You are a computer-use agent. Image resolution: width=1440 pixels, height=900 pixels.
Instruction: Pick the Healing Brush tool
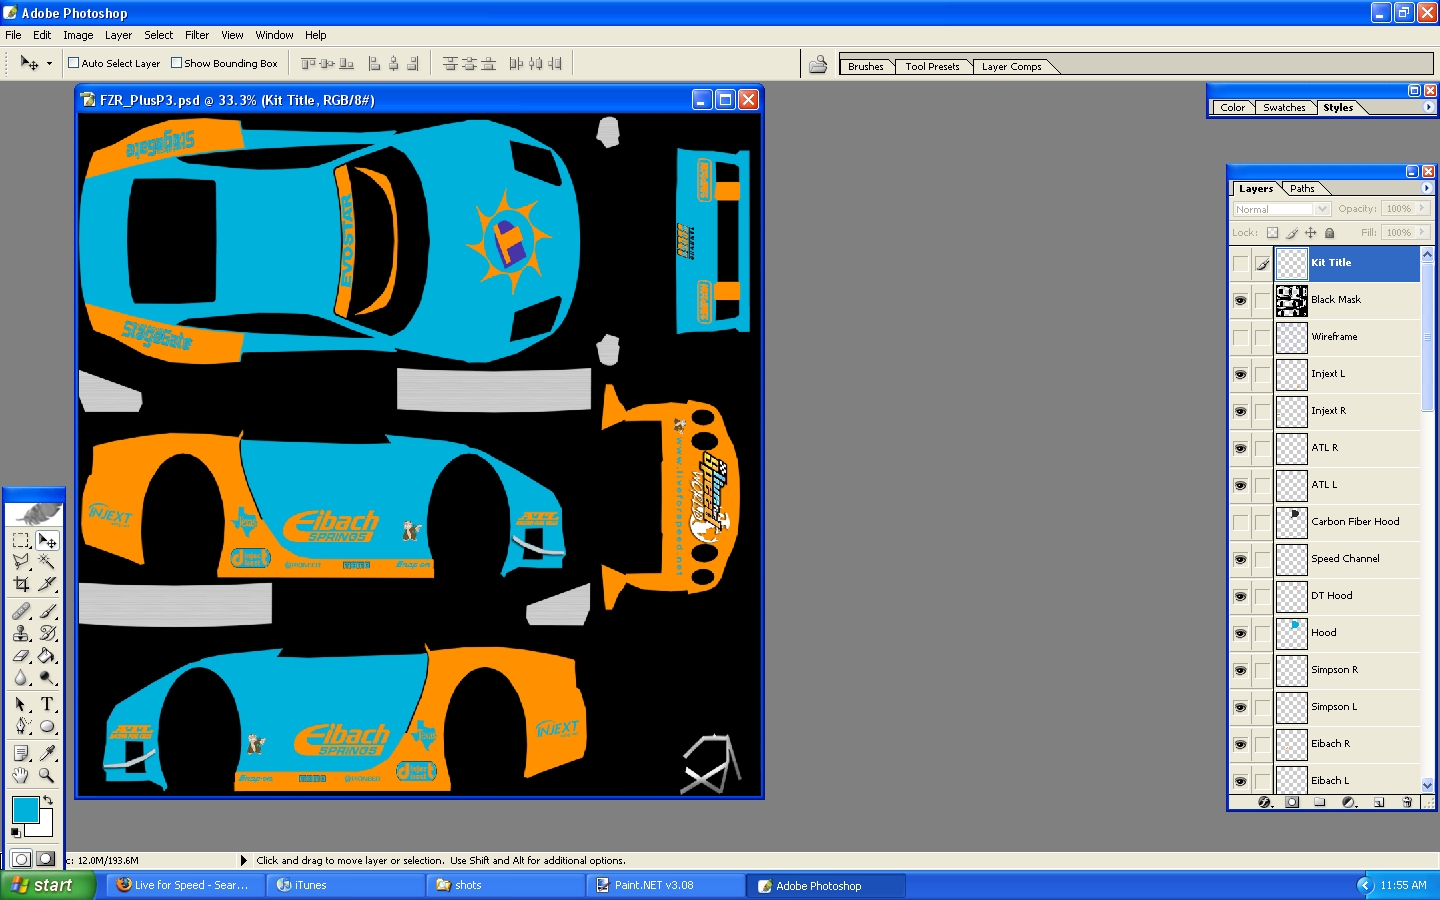21,611
